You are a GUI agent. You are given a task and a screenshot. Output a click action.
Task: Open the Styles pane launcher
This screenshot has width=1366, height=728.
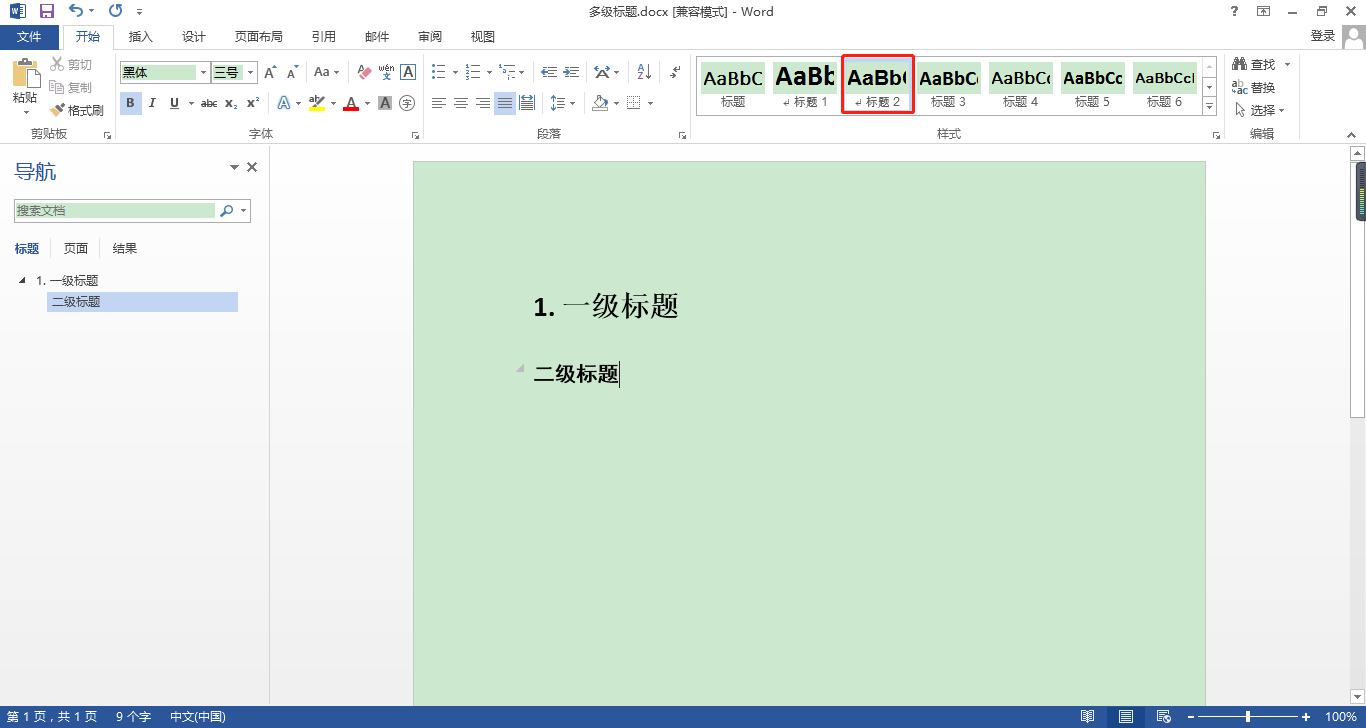[1216, 135]
